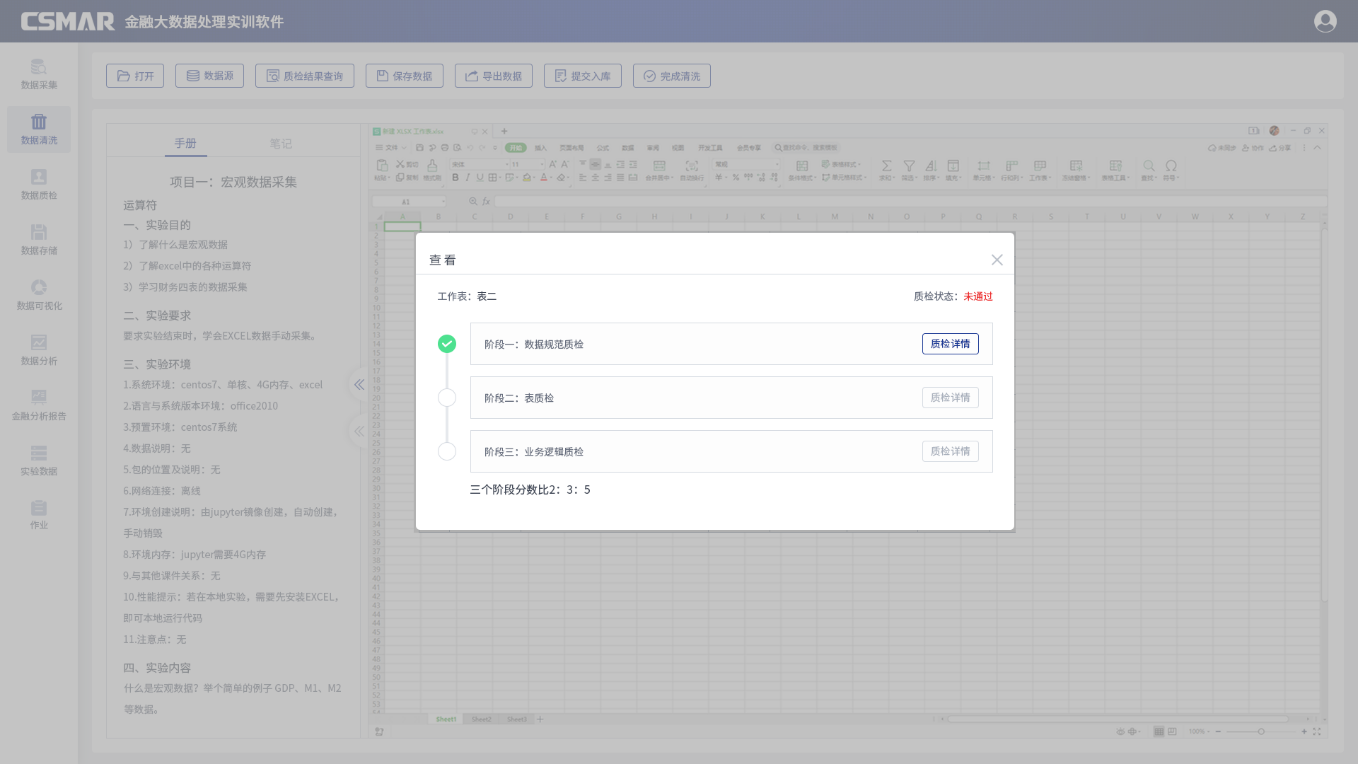Viewport: 1358px width, 764px height.
Task: Click the 完成清洗 toolbar button
Action: pos(671,76)
